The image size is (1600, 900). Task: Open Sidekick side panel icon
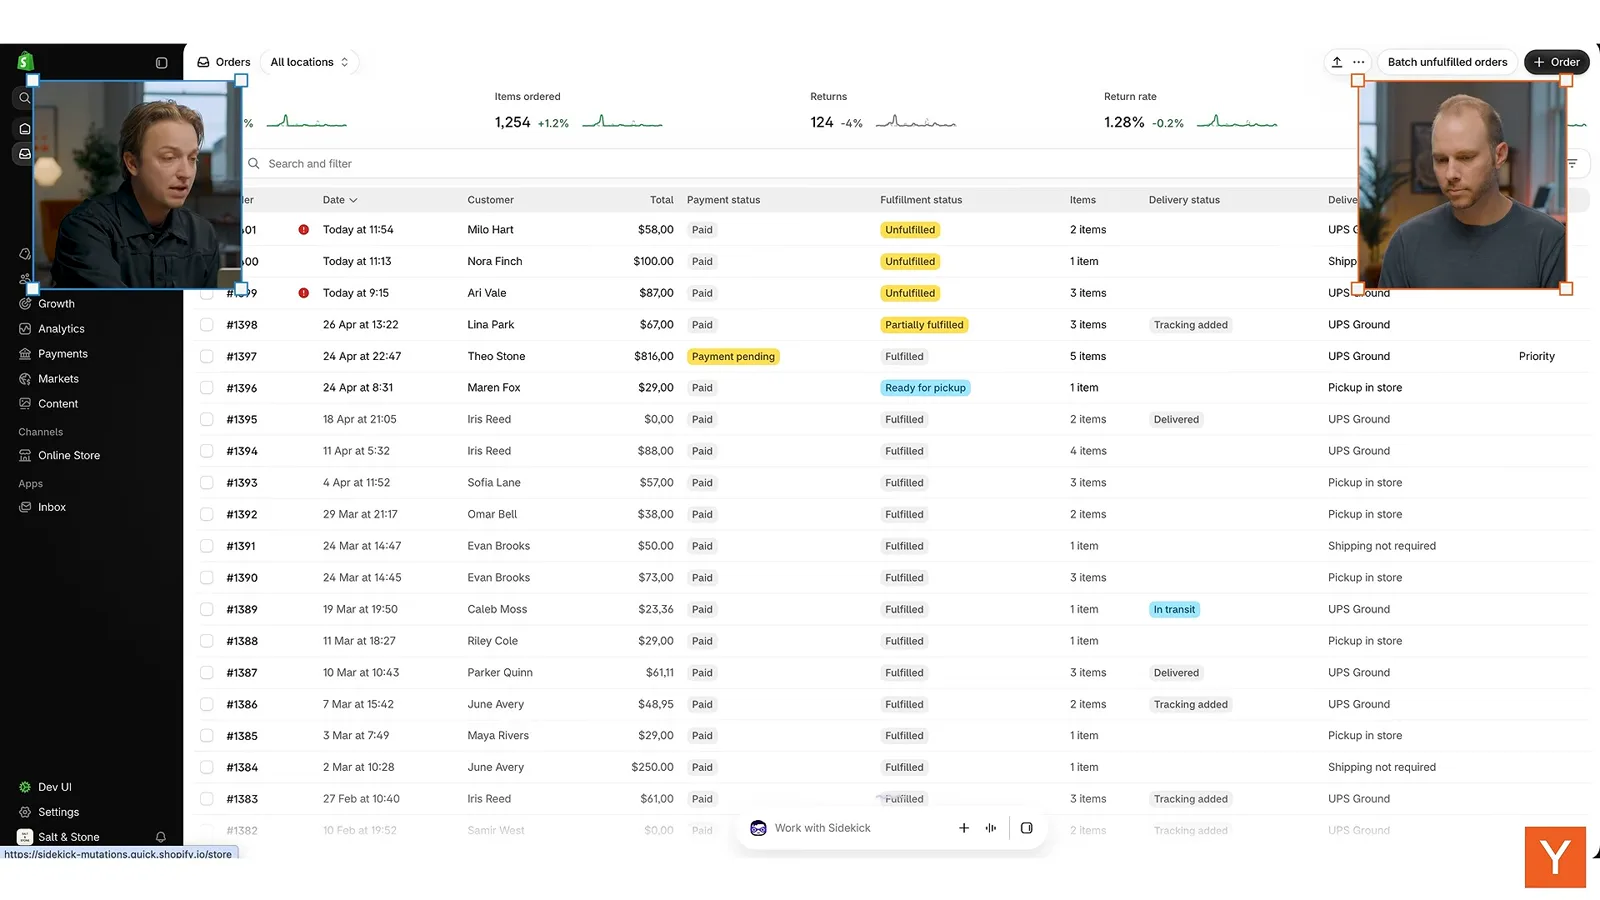1026,828
